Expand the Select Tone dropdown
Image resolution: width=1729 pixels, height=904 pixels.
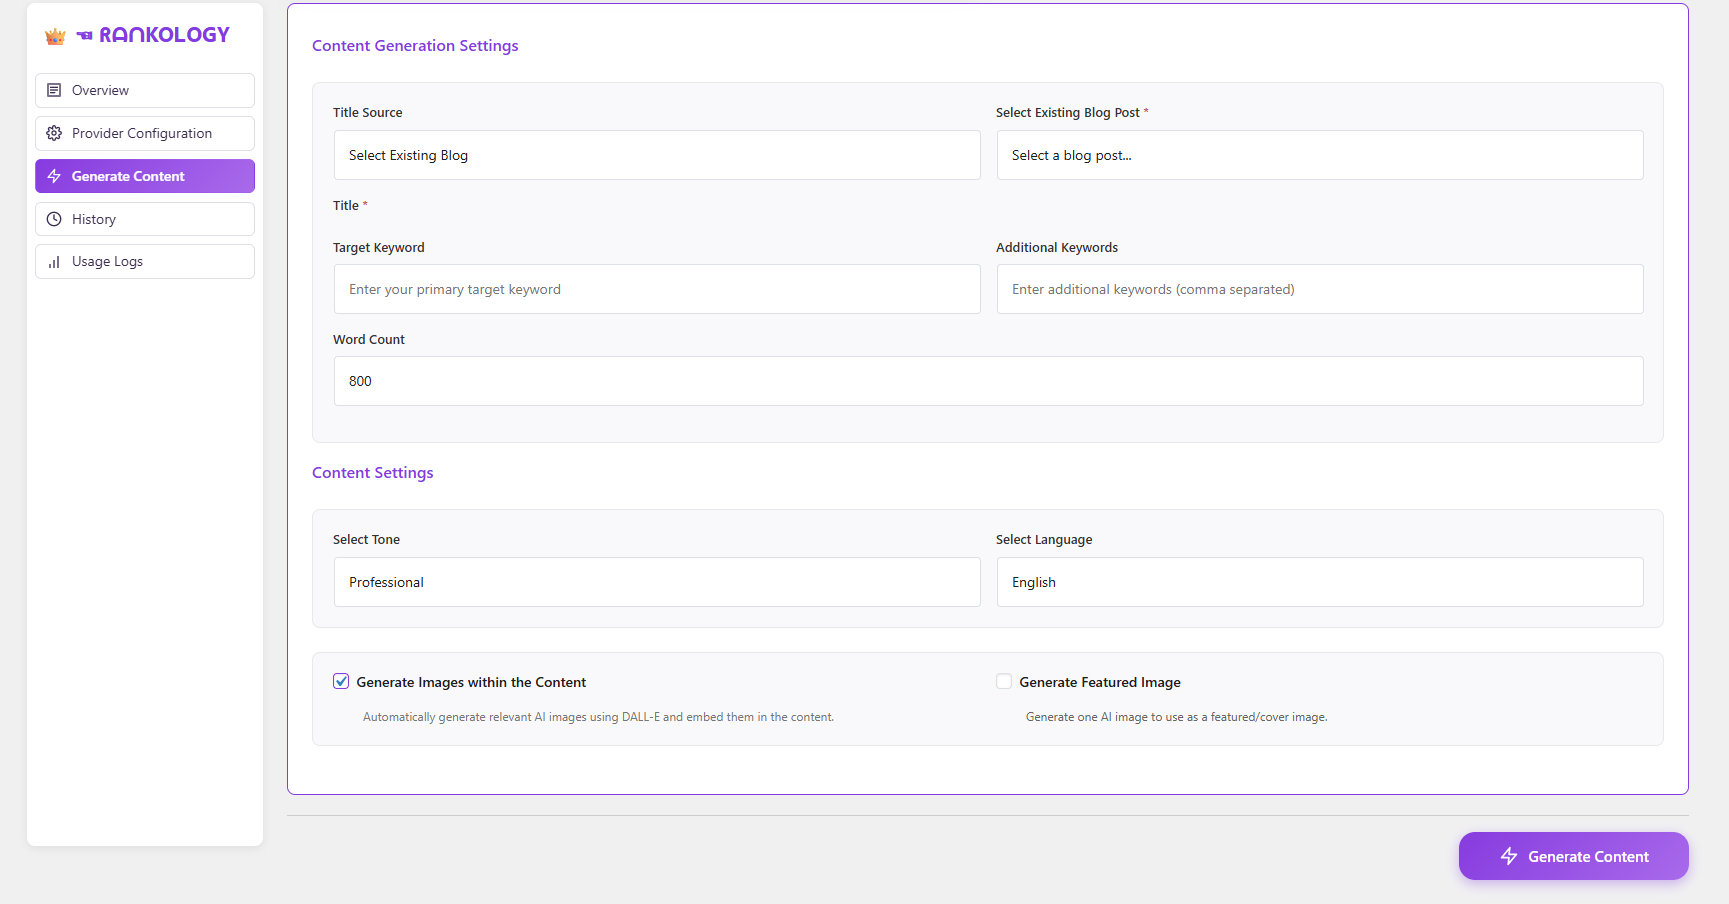click(x=656, y=582)
